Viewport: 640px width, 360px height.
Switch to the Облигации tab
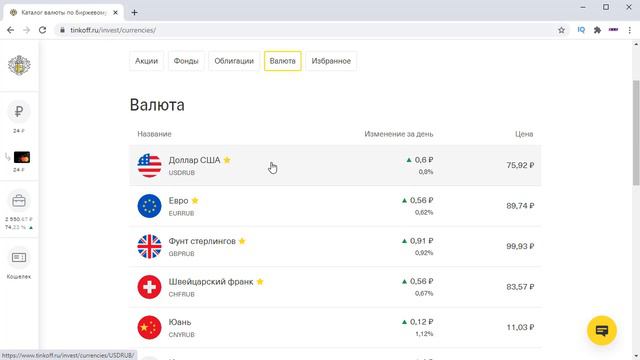[234, 61]
